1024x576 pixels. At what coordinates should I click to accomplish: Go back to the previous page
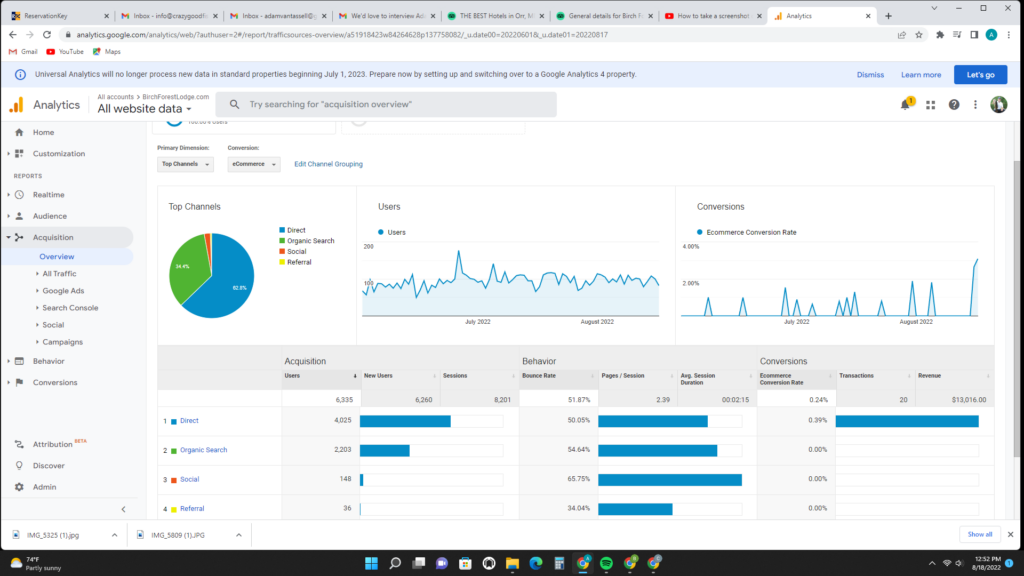[x=13, y=35]
